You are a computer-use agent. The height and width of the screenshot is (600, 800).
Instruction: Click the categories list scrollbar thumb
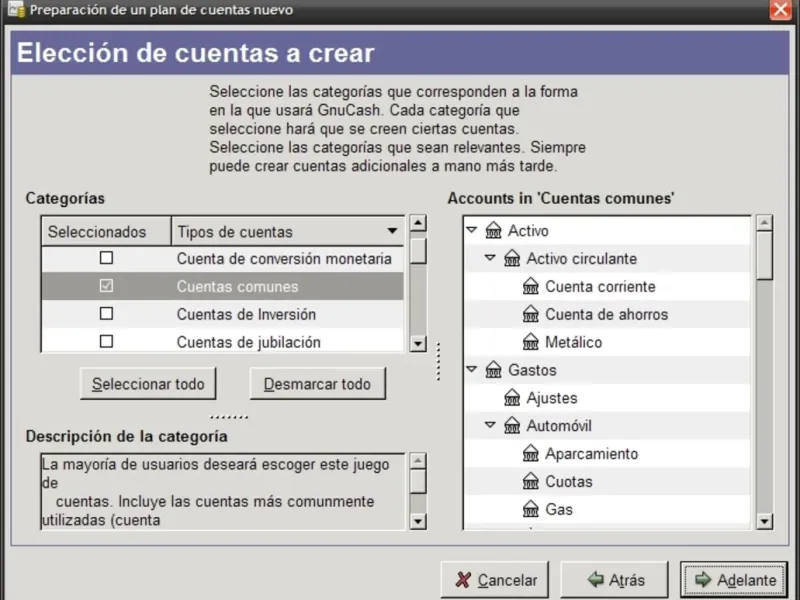[x=418, y=251]
